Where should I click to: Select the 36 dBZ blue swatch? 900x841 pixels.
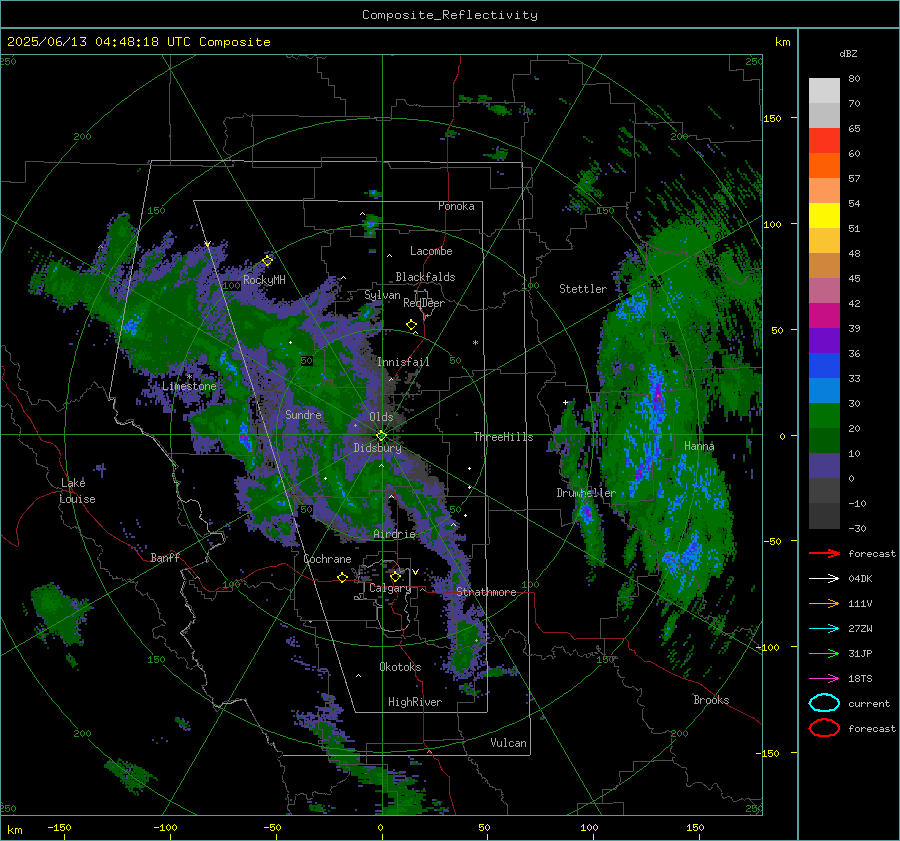point(824,365)
